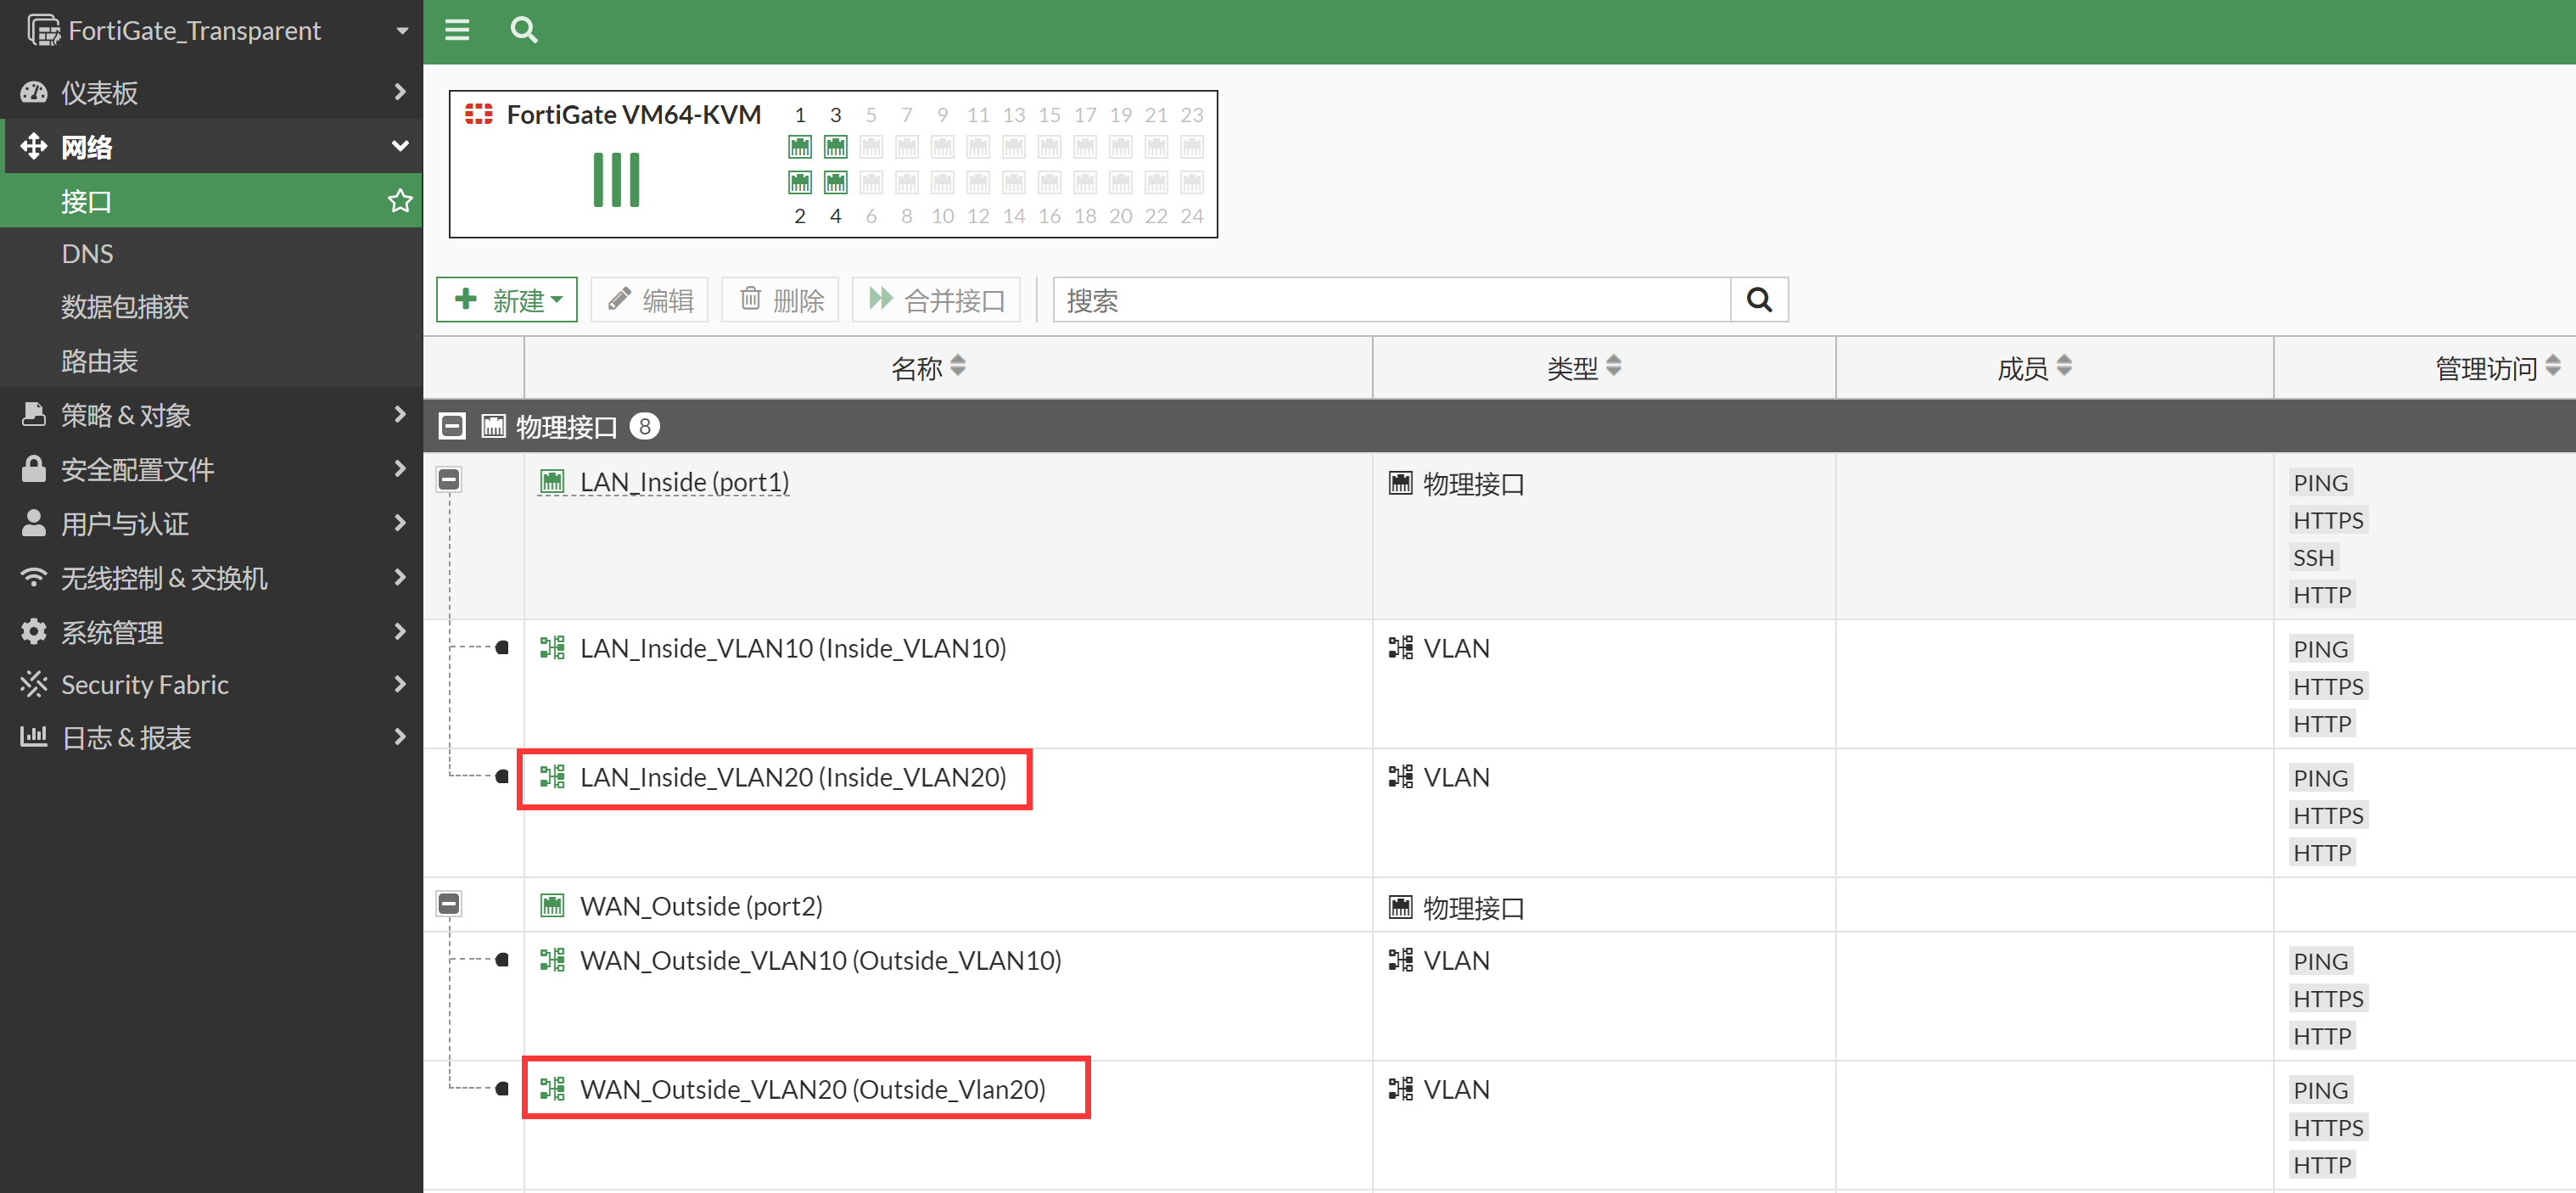This screenshot has width=2576, height=1193.
Task: Open the 新建 dropdown button
Action: 507,300
